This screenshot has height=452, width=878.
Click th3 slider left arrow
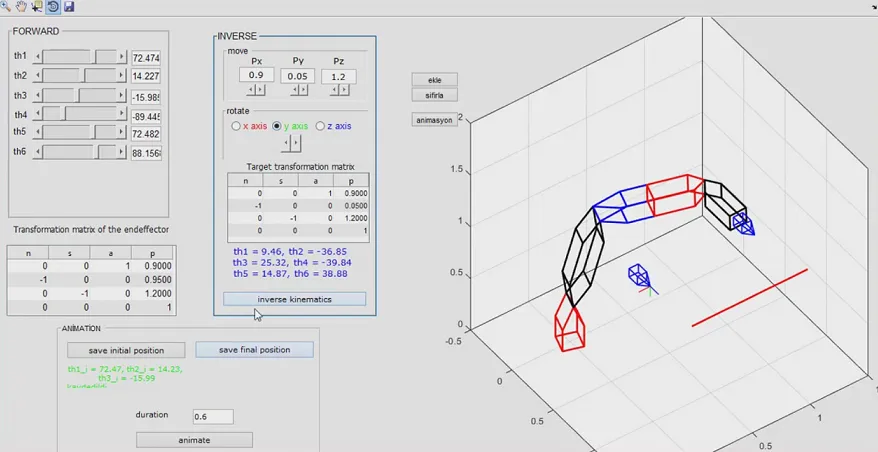click(38, 95)
